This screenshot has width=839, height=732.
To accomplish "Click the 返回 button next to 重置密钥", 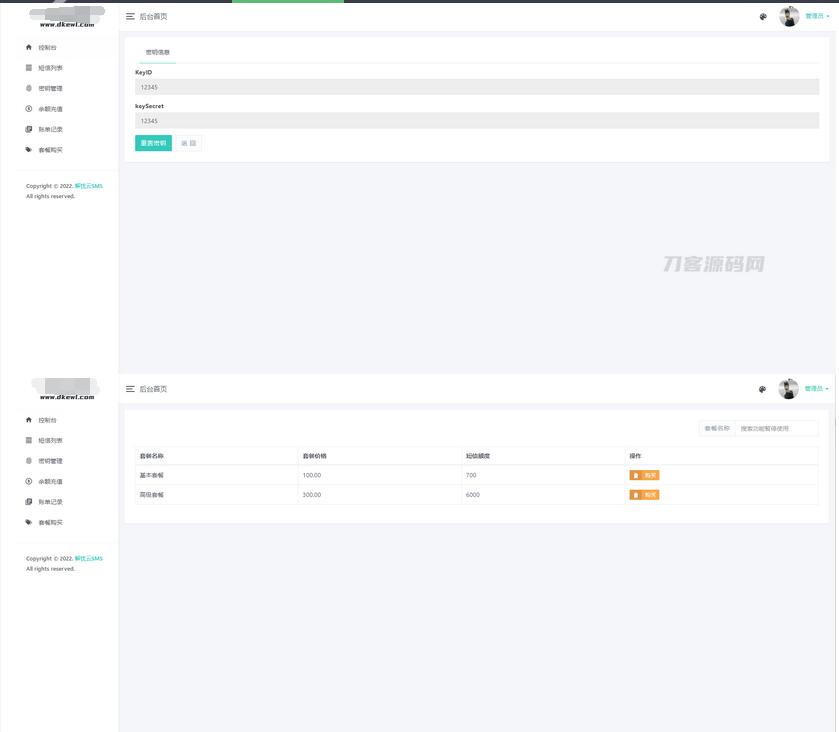I will [188, 143].
